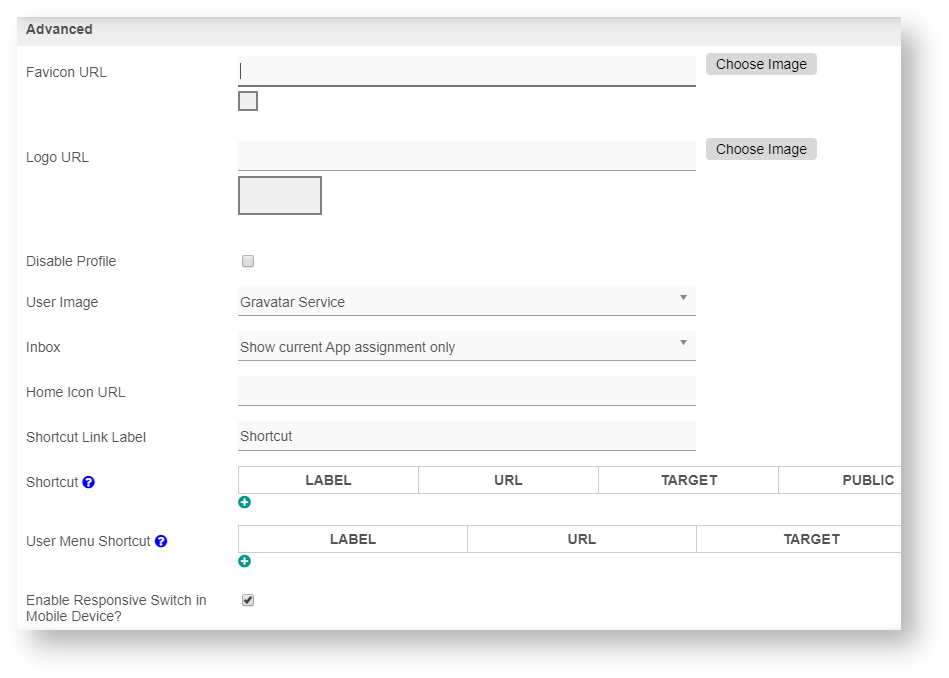Open the User Image dropdown
The image size is (949, 678).
pyautogui.click(x=466, y=302)
